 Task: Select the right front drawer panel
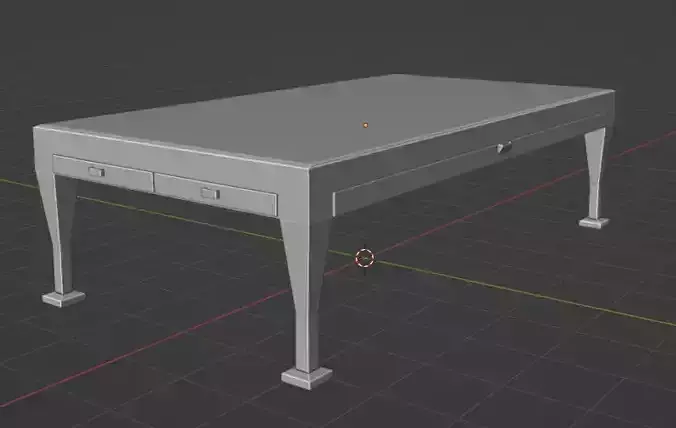216,194
